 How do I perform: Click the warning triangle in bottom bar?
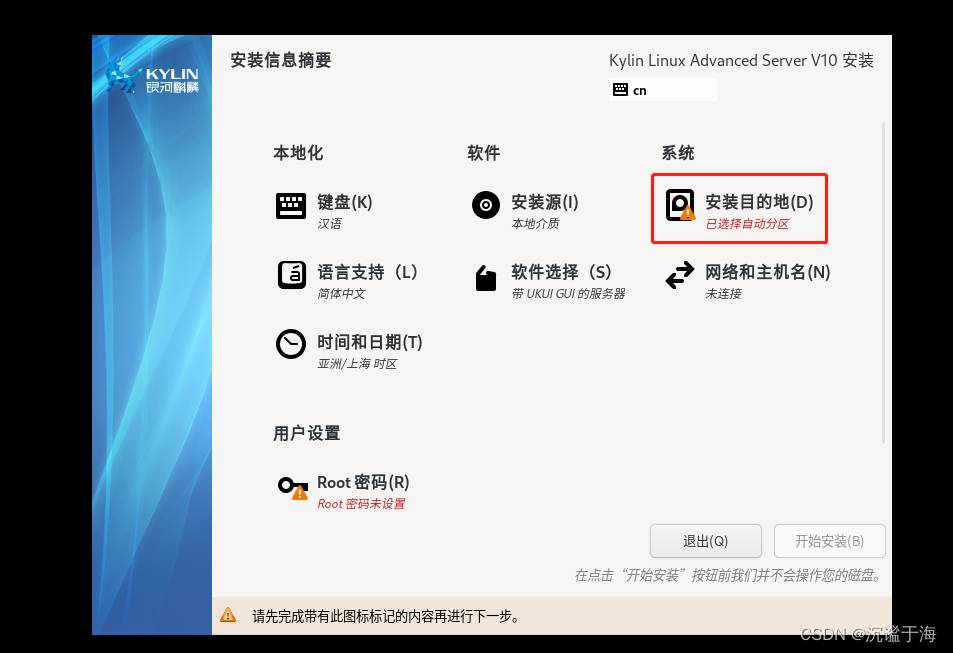229,615
